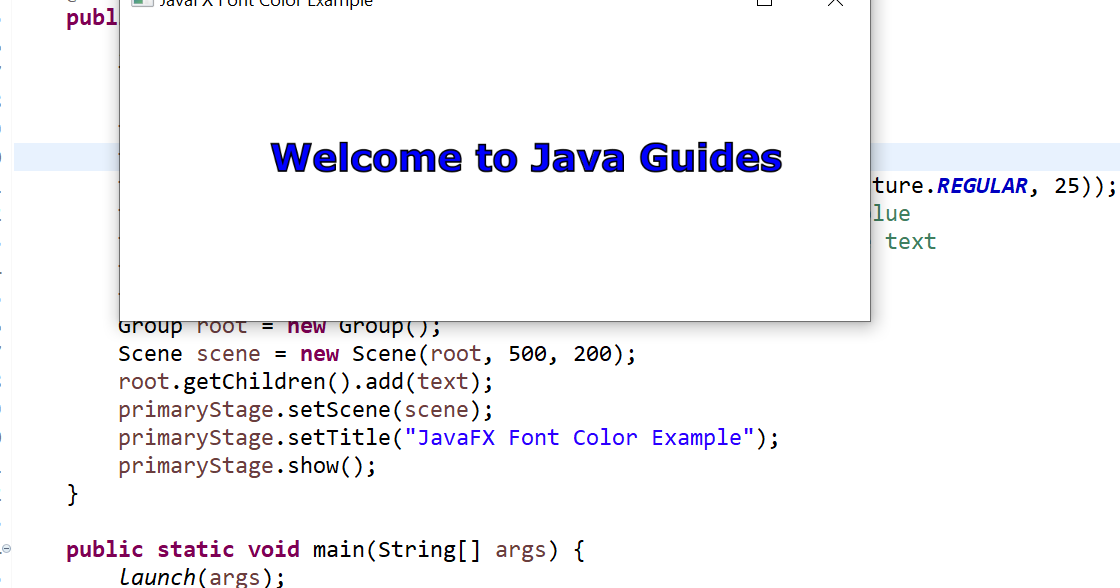Viewport: 1120px width, 588px height.
Task: Click the word REGULAR in the code
Action: (981, 185)
